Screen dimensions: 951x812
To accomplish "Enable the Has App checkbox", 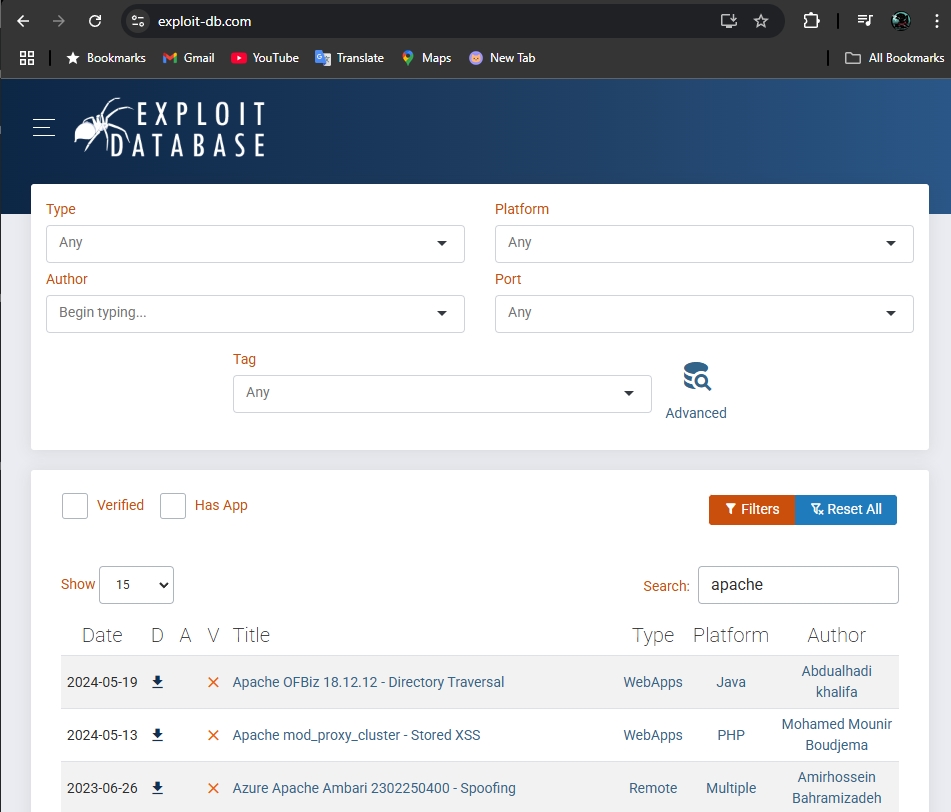I will (173, 506).
